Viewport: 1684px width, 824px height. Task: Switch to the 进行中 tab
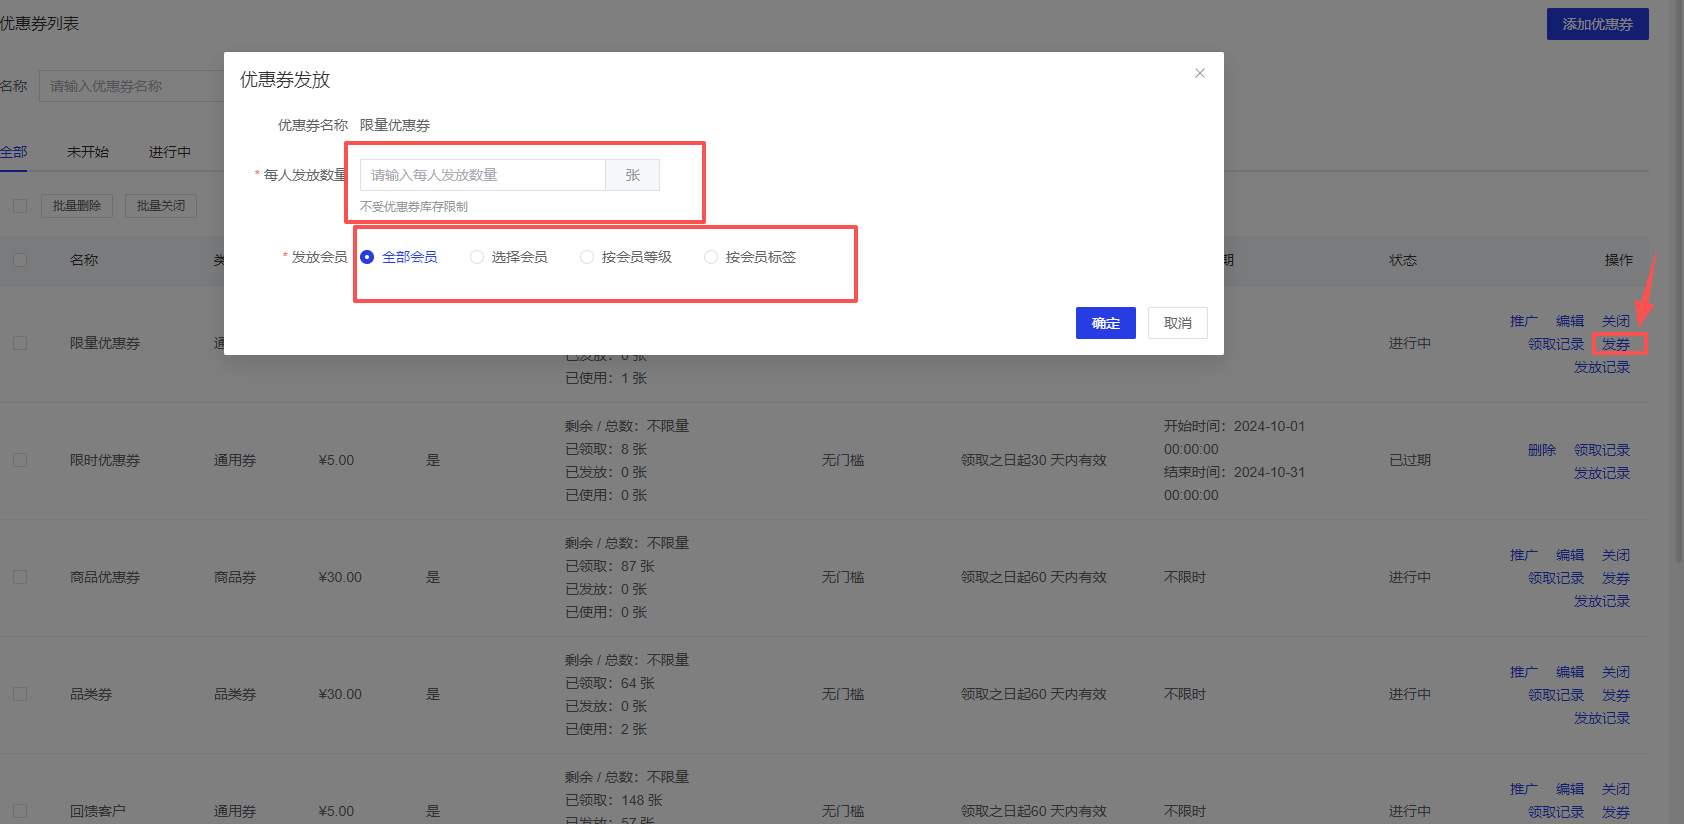169,152
